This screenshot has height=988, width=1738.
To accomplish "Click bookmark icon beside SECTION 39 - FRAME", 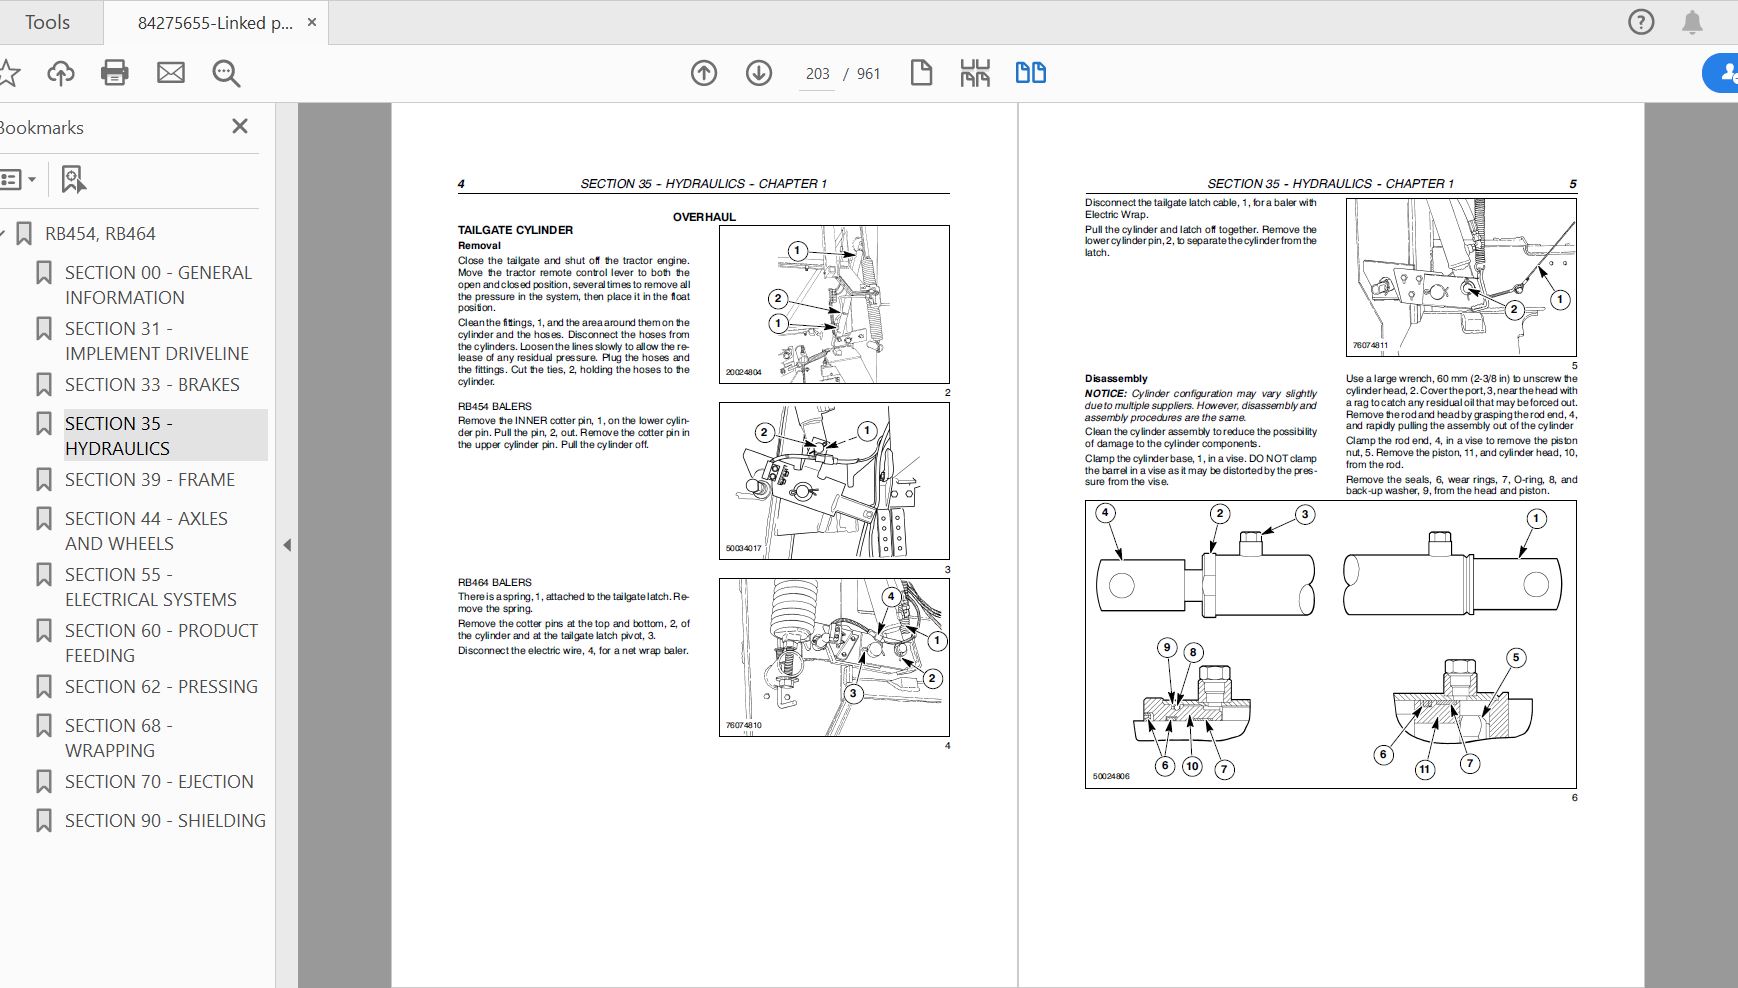I will (x=44, y=480).
